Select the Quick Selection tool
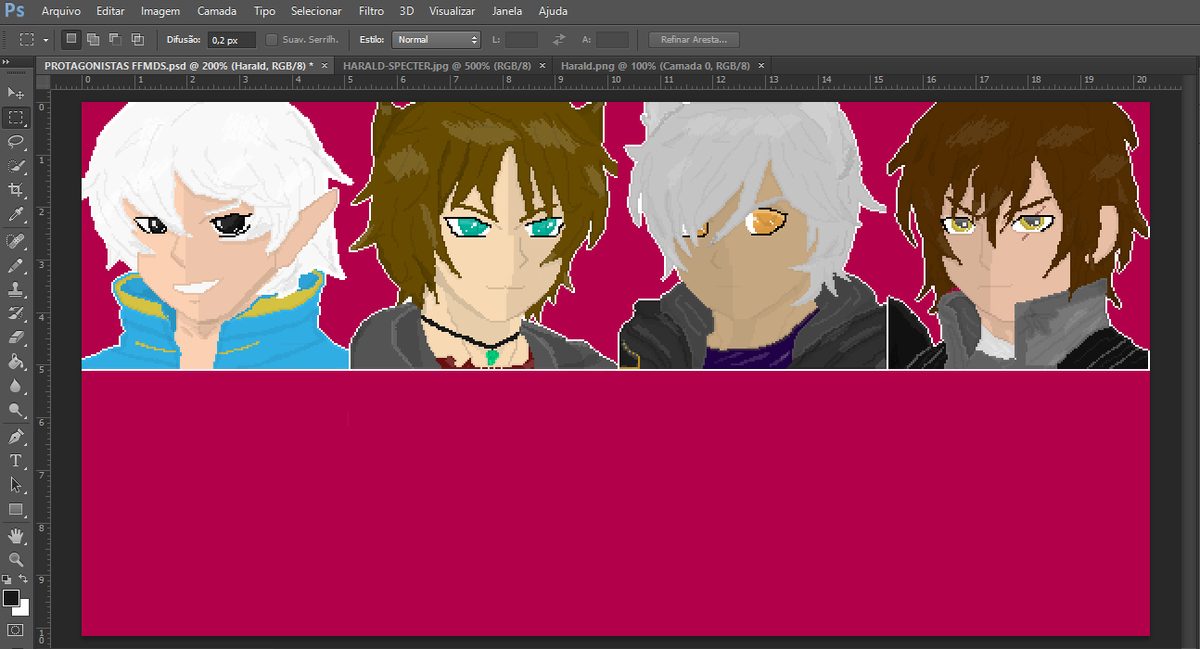 point(15,166)
